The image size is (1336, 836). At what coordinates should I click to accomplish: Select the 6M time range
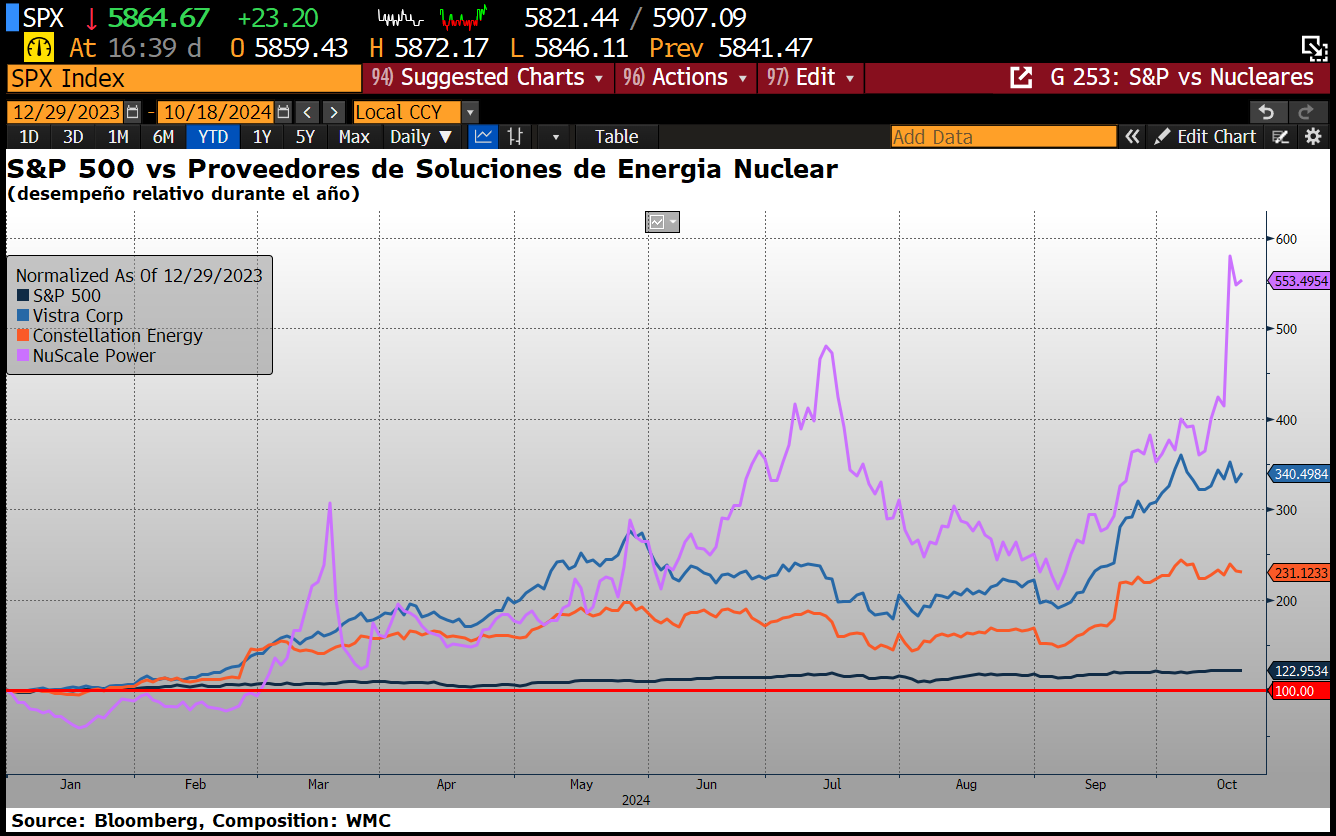(x=163, y=137)
